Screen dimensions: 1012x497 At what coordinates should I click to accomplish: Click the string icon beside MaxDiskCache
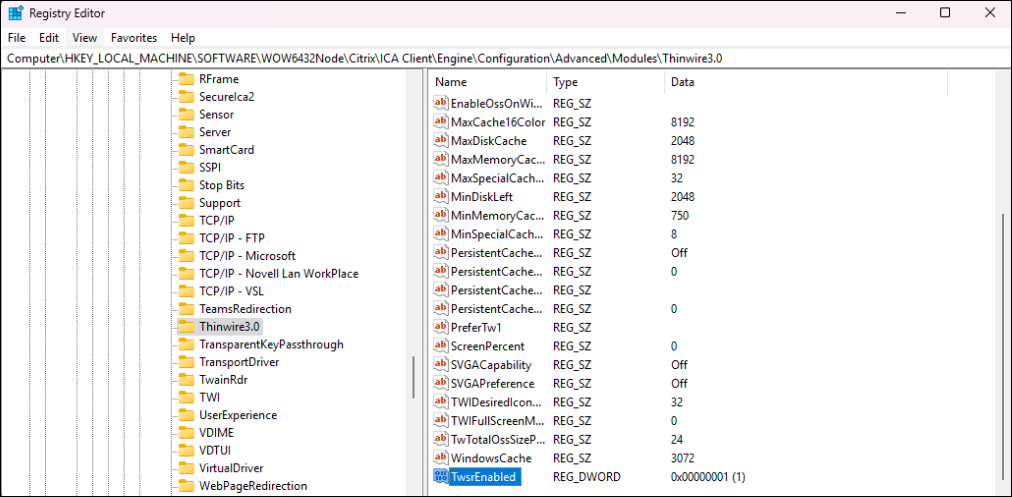[x=441, y=141]
